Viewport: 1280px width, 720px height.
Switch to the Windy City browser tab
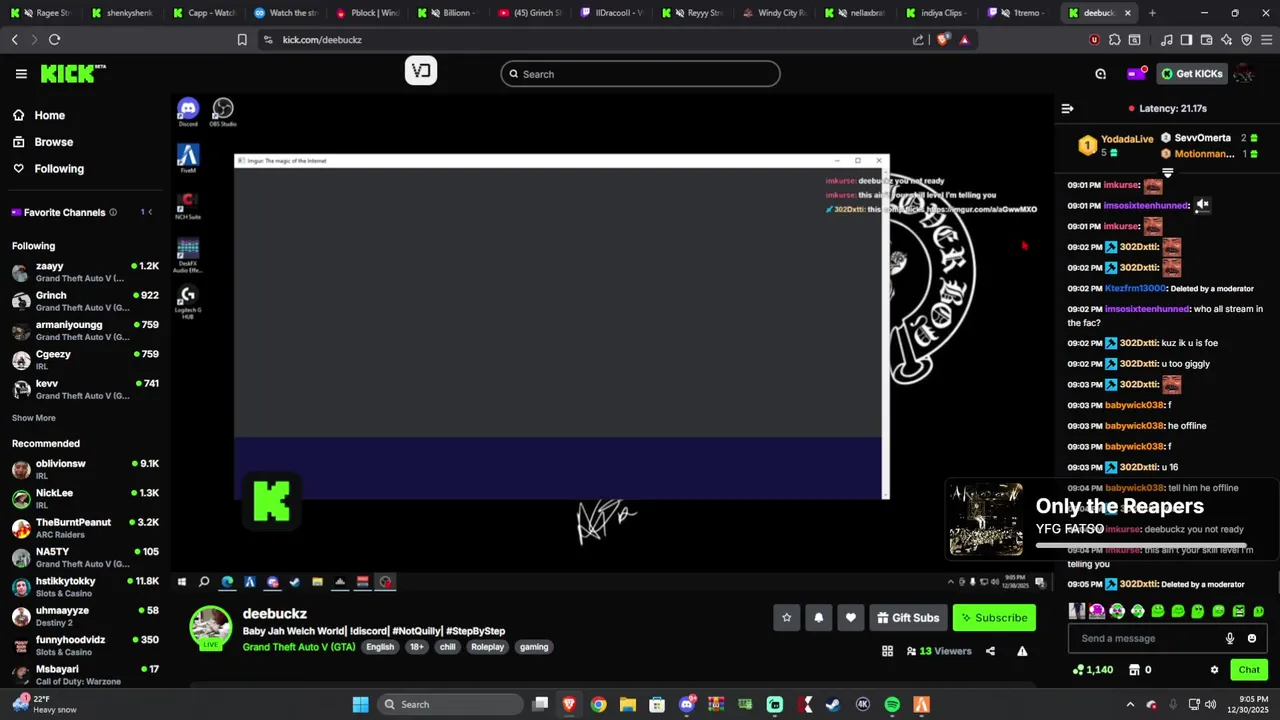pos(773,13)
